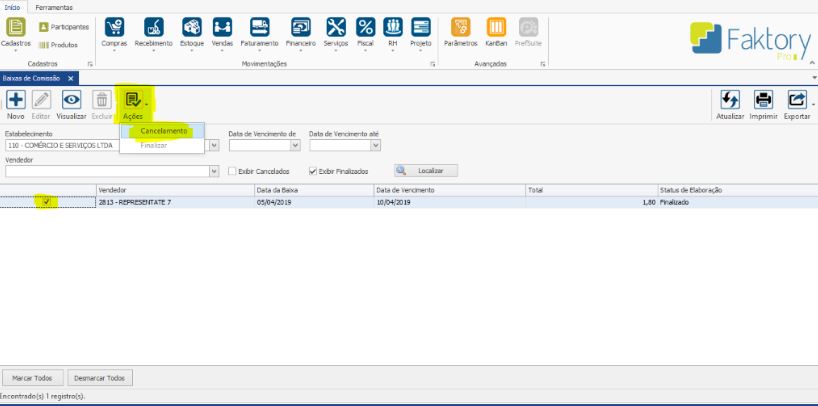
Task: Open Data de Vencimento até date dropdown
Action: pos(376,145)
